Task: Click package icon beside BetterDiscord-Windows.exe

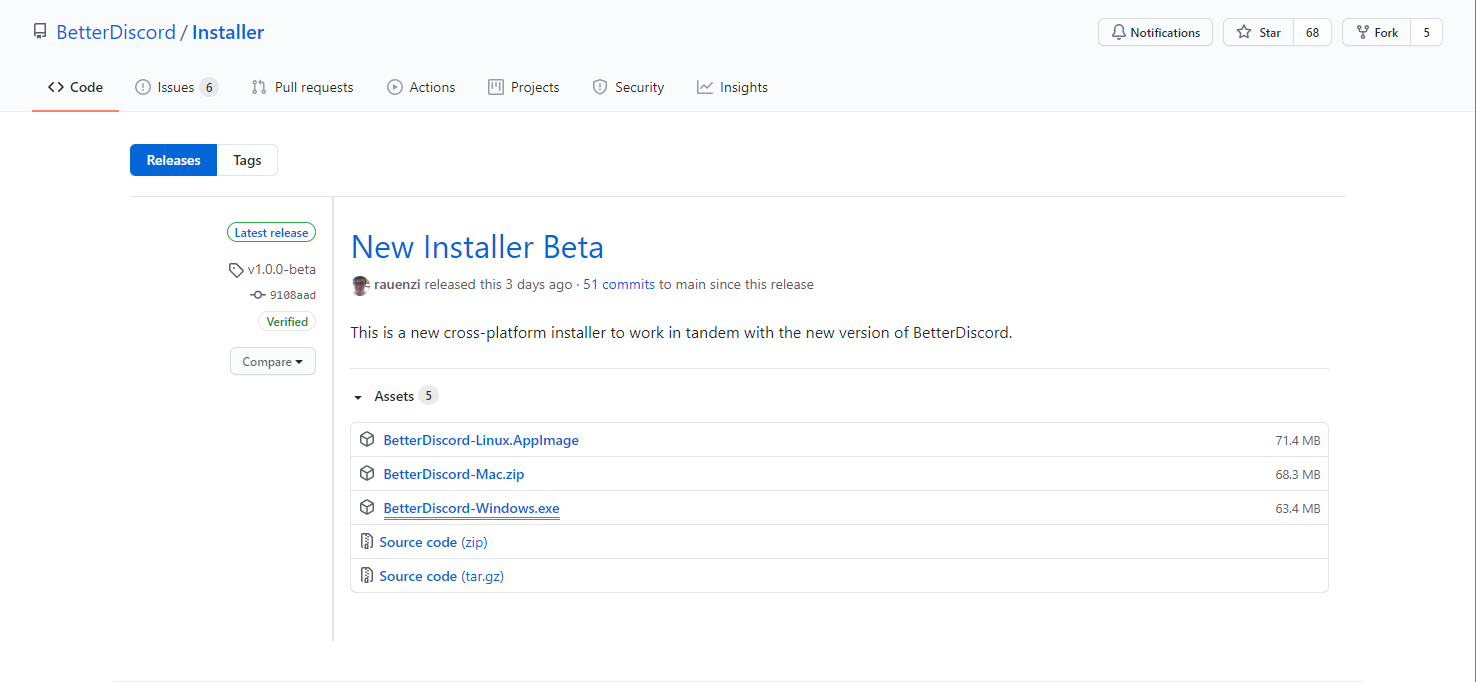Action: pyautogui.click(x=367, y=507)
